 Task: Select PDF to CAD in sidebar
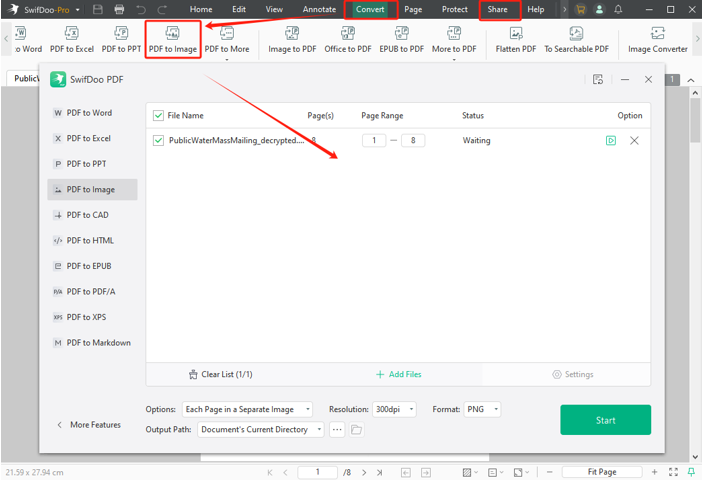pos(92,215)
